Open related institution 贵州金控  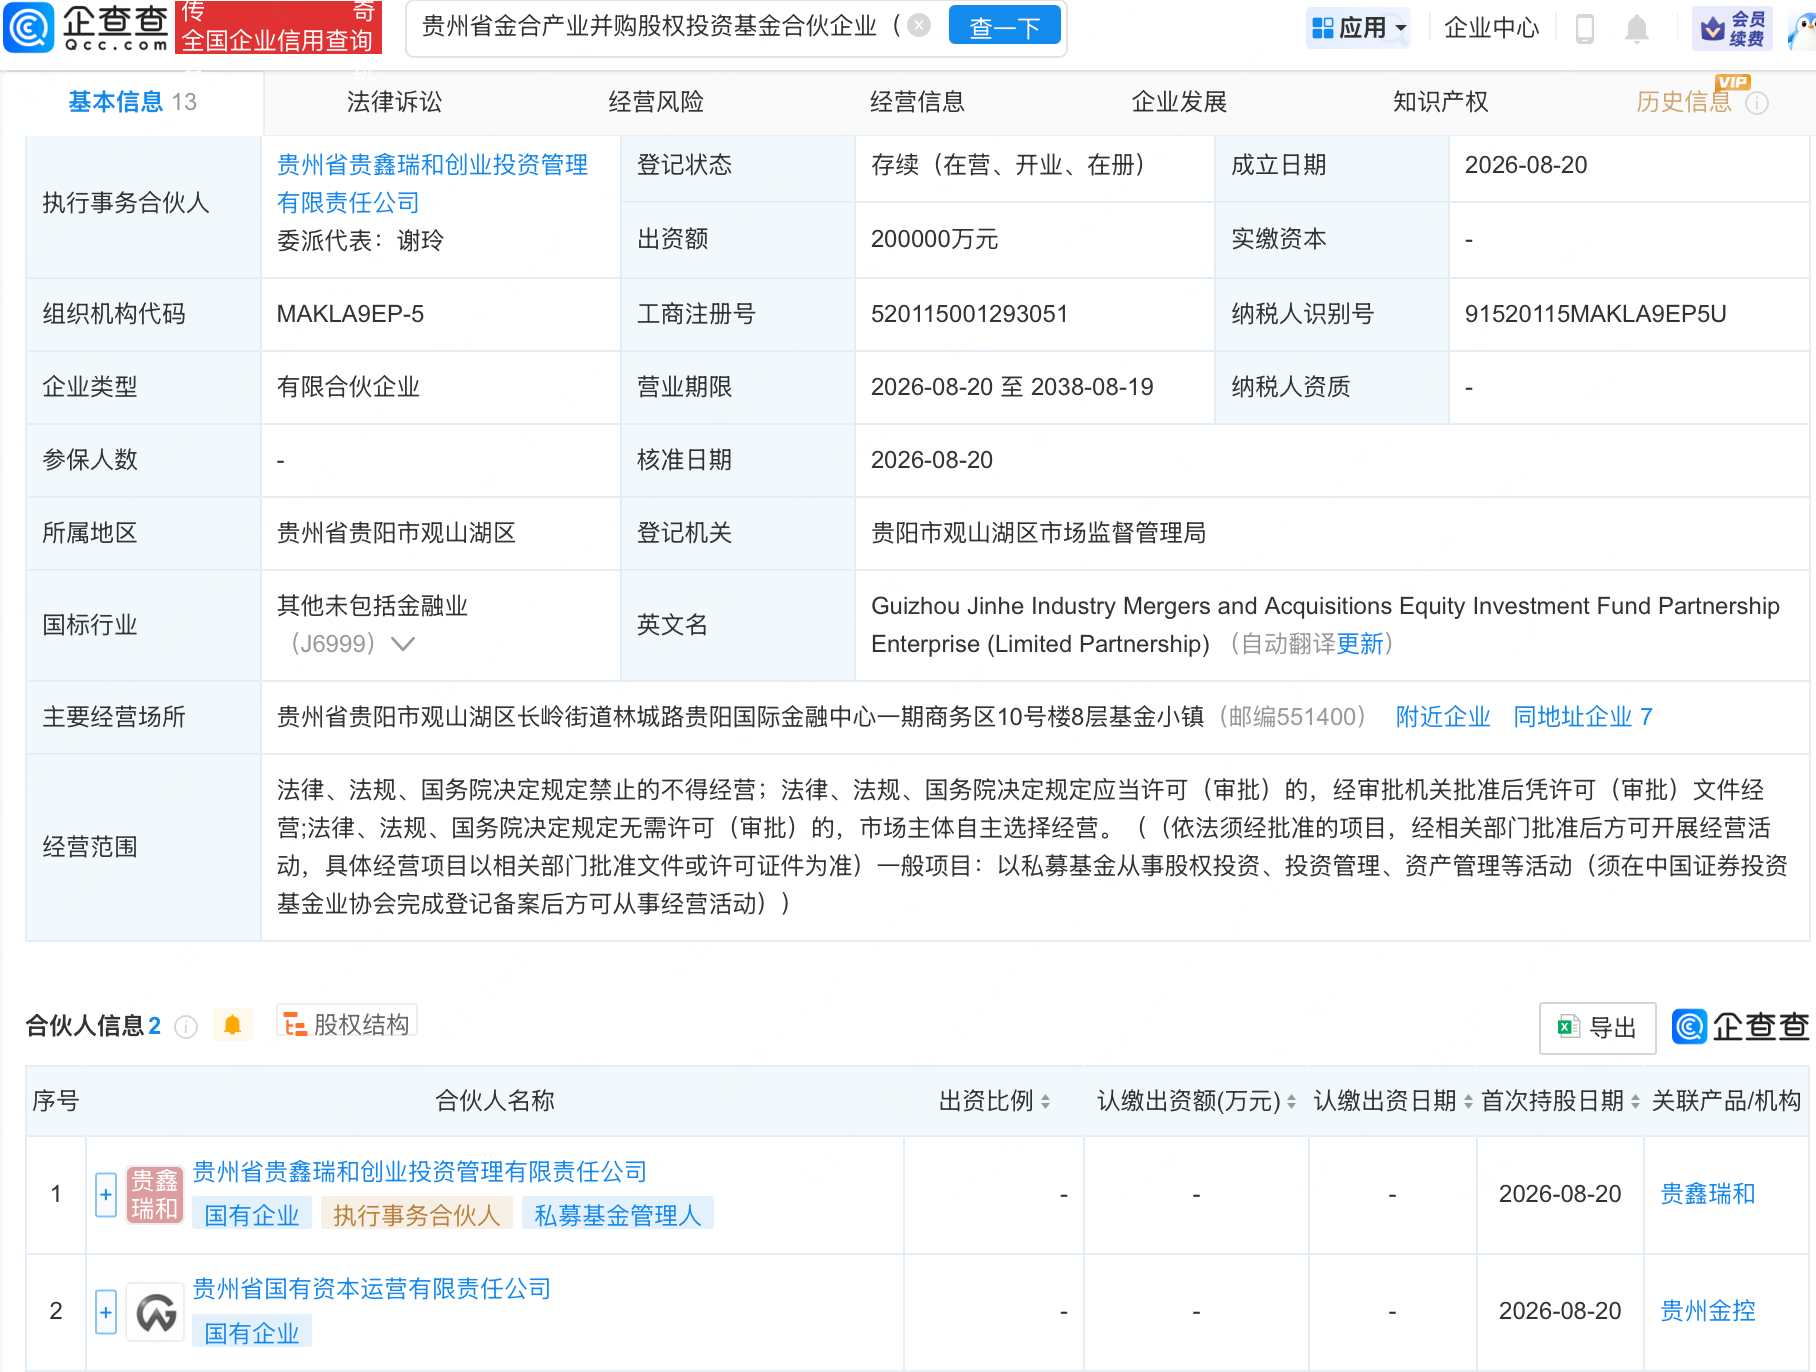click(1708, 1311)
